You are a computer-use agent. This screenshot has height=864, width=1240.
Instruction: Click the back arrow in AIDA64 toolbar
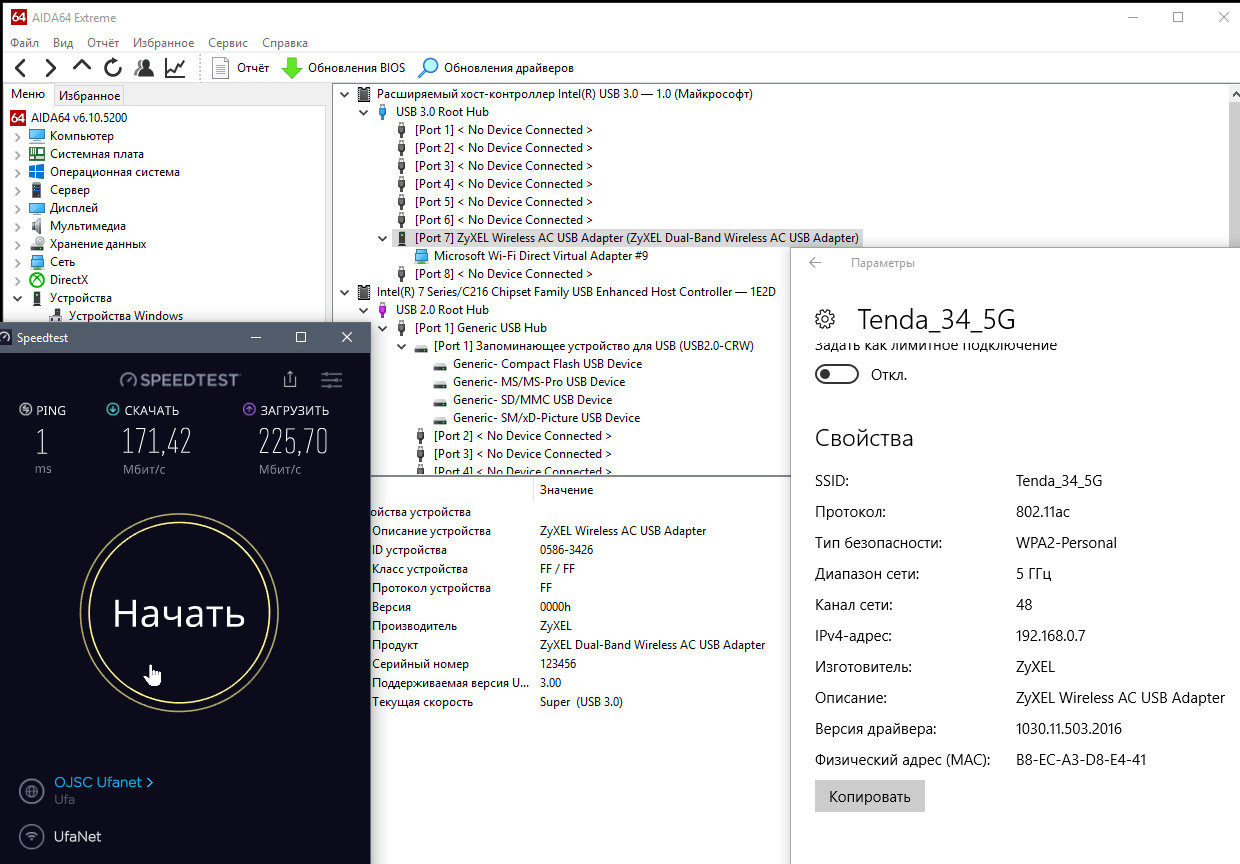20,68
